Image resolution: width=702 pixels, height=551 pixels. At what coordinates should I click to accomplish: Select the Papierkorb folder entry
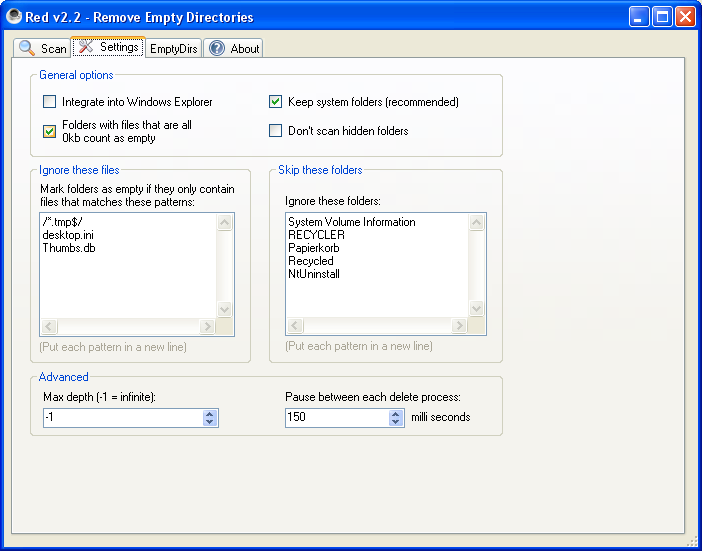coord(313,248)
